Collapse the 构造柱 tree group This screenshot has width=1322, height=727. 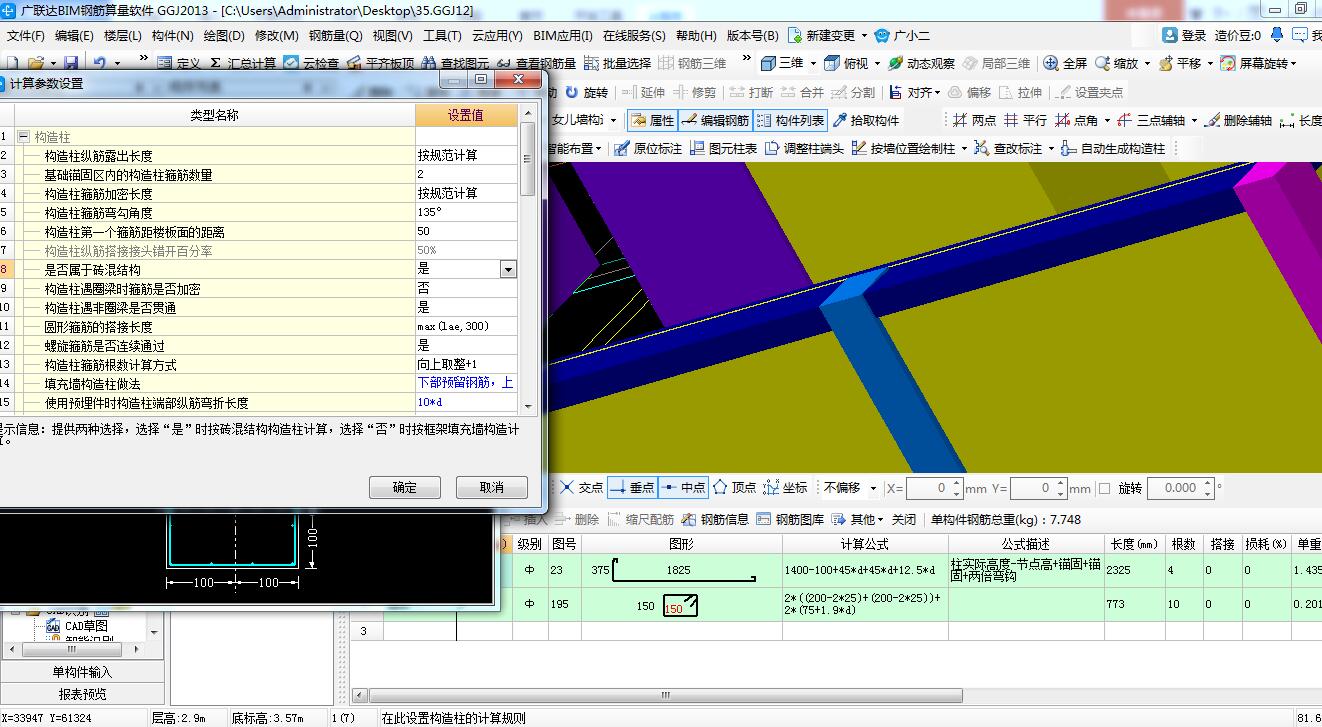(23, 137)
